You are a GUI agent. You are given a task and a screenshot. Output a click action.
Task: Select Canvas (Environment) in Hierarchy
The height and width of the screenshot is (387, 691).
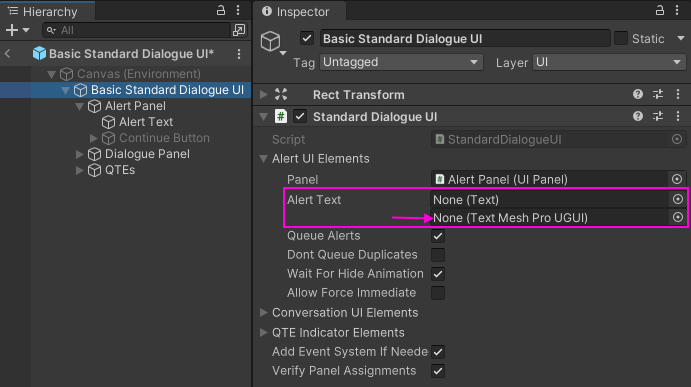tap(139, 74)
